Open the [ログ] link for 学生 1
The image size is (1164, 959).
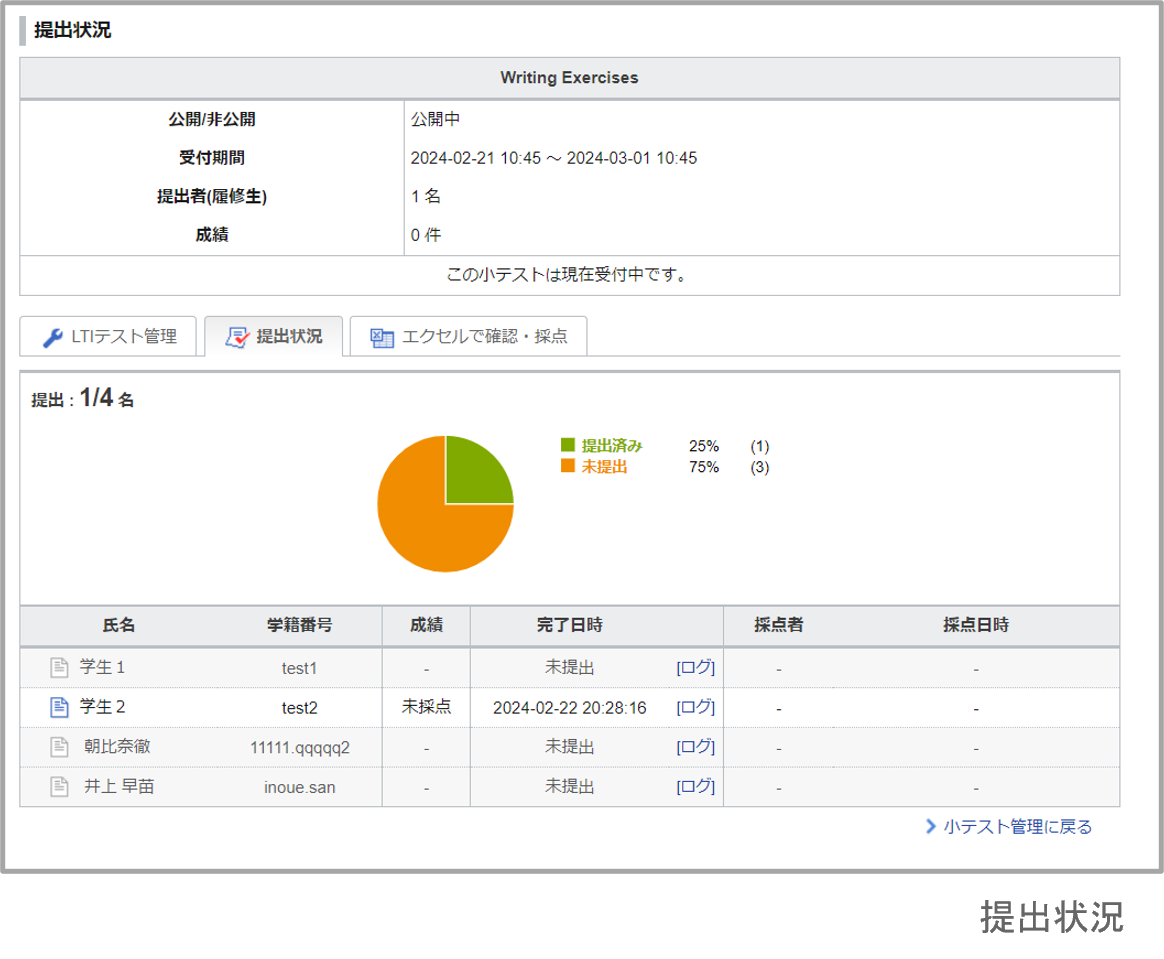pos(696,667)
